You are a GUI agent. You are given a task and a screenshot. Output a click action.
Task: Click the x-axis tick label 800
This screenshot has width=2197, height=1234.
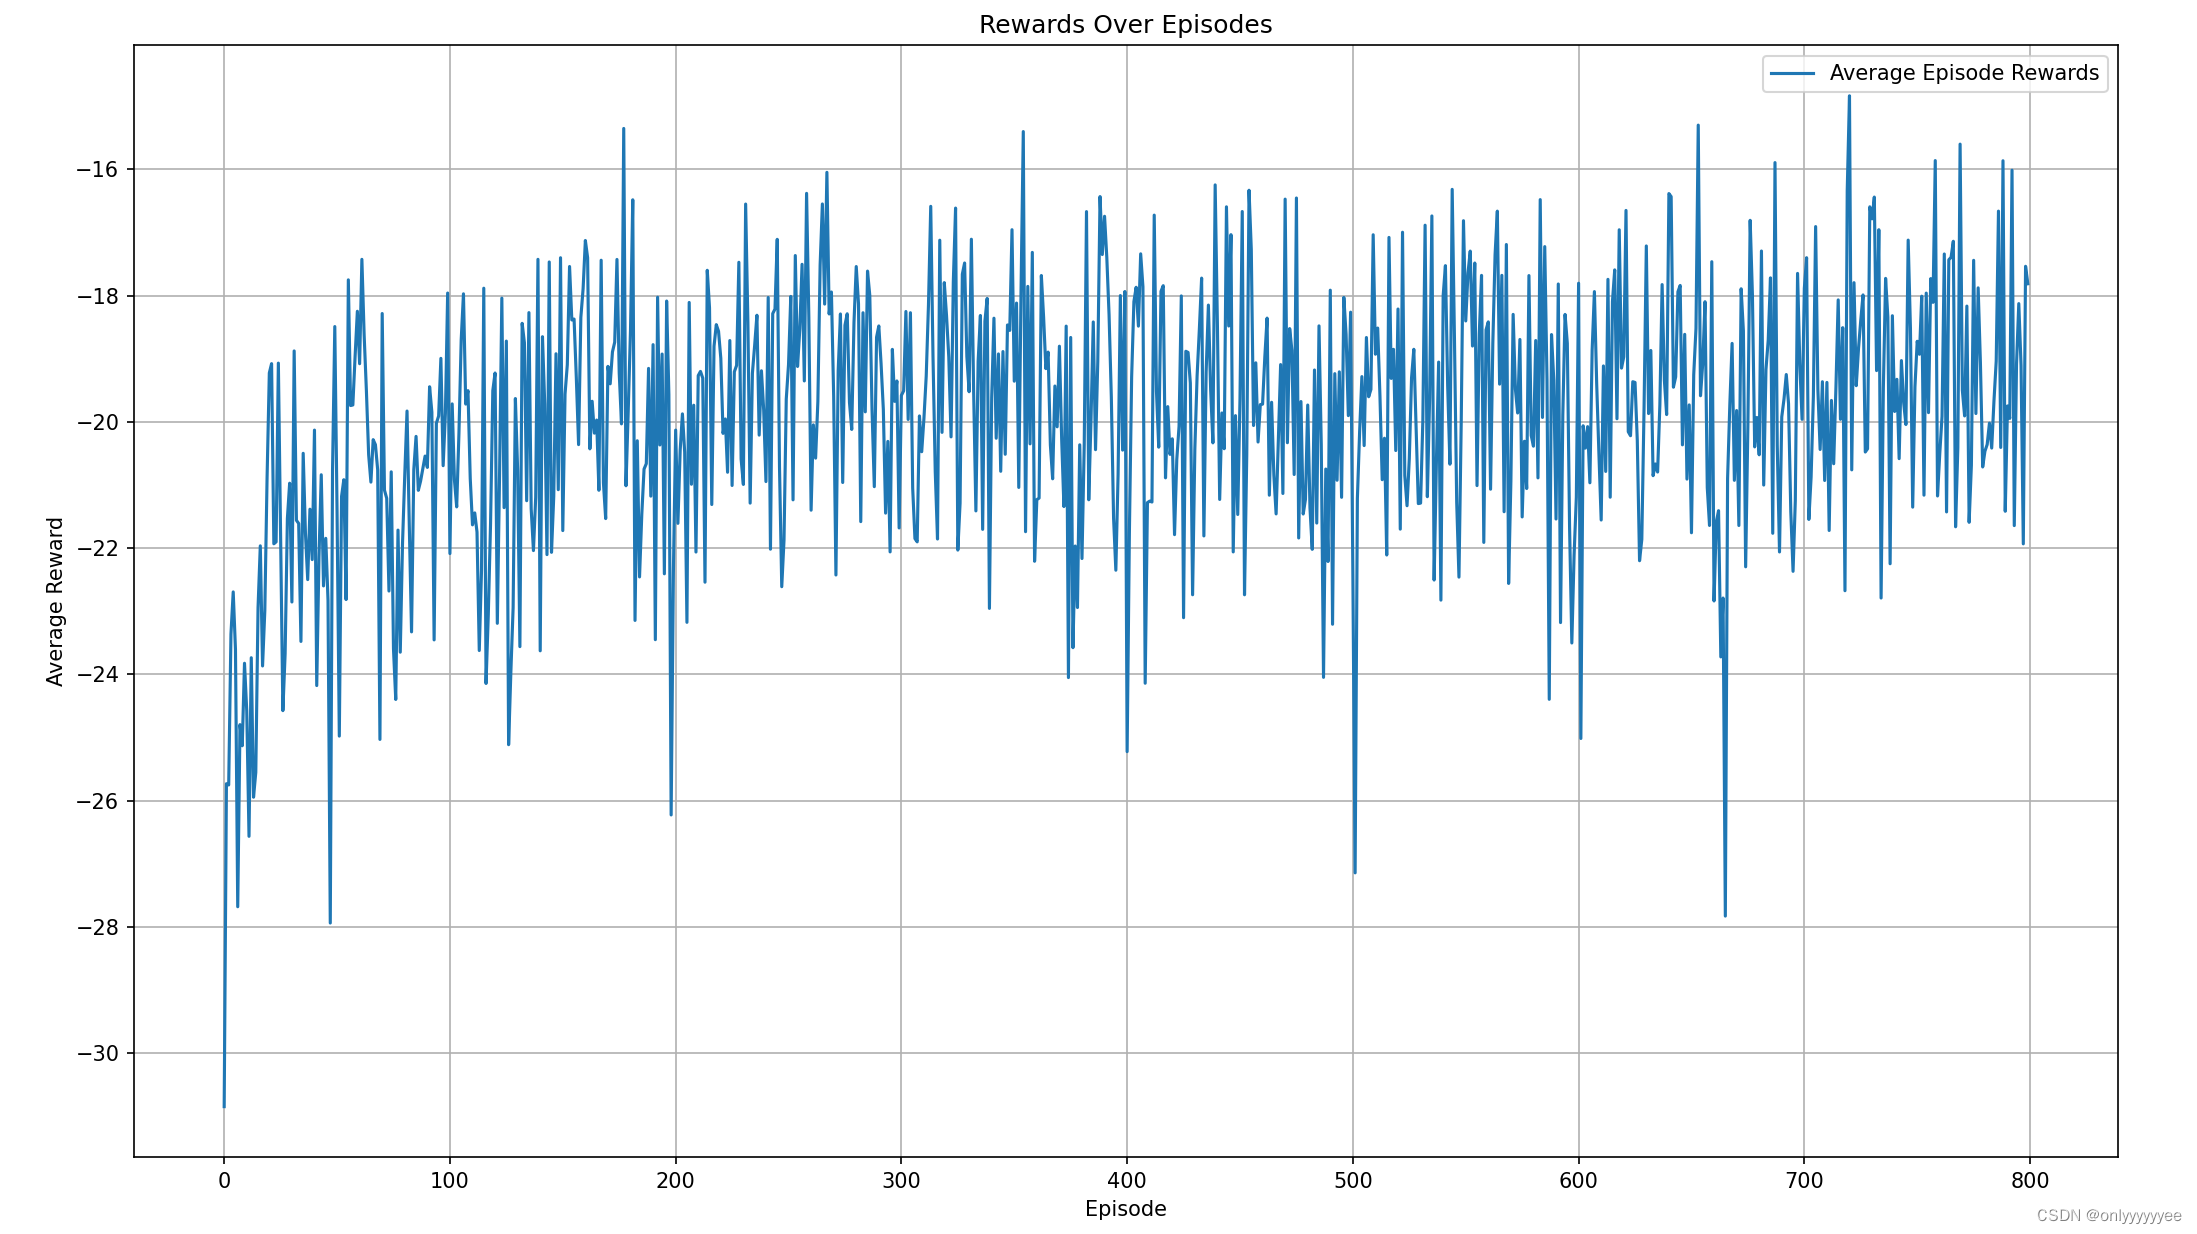tap(2030, 1180)
